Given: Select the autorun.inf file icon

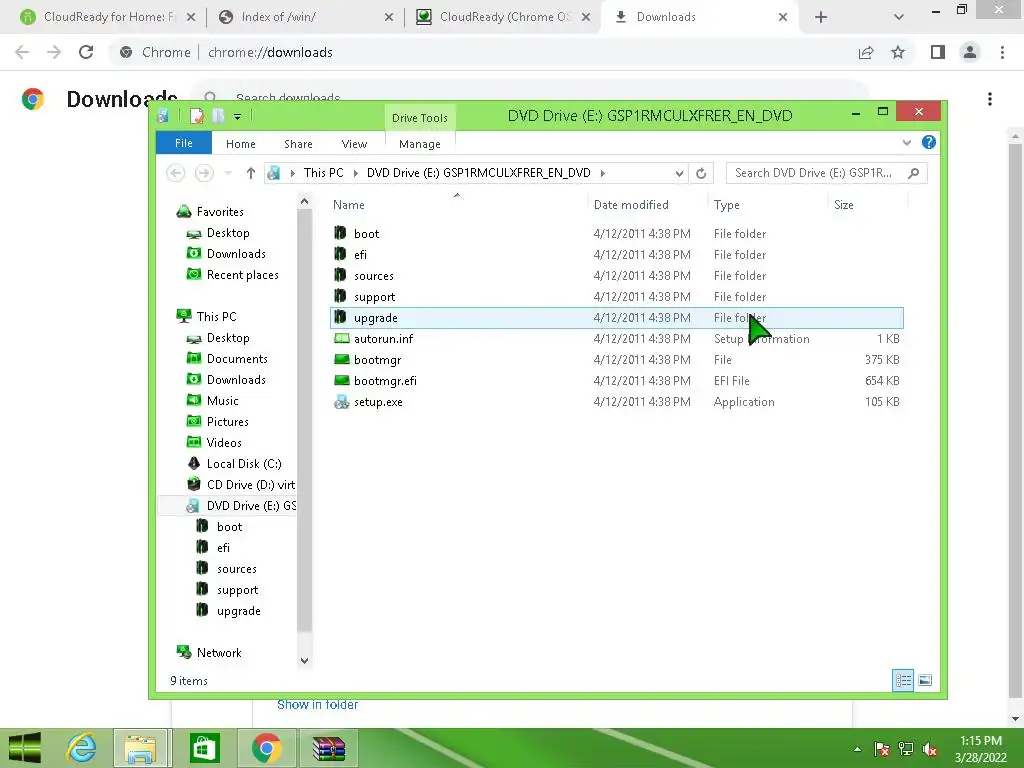Looking at the screenshot, I should (342, 338).
